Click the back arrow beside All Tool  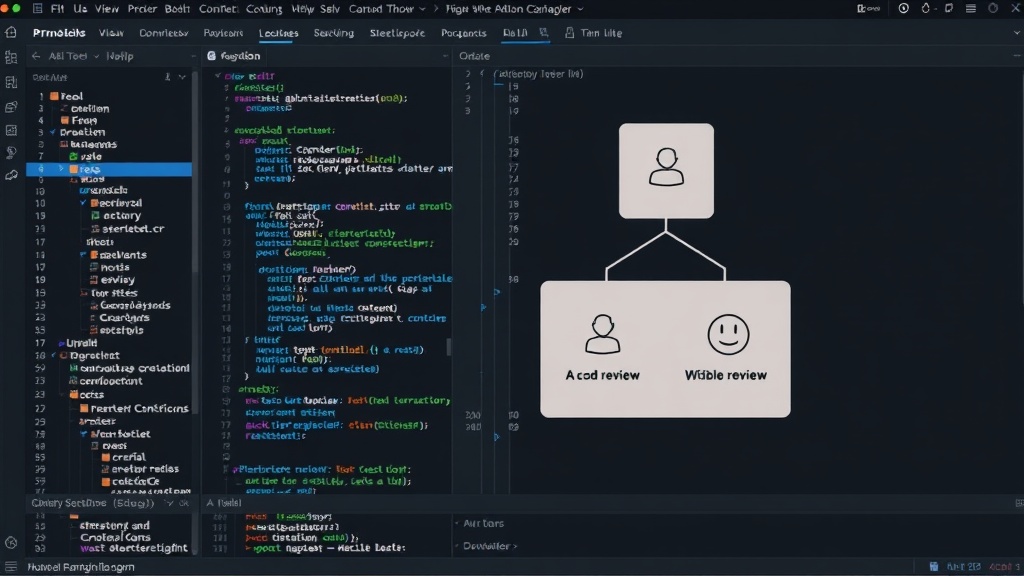[36, 56]
